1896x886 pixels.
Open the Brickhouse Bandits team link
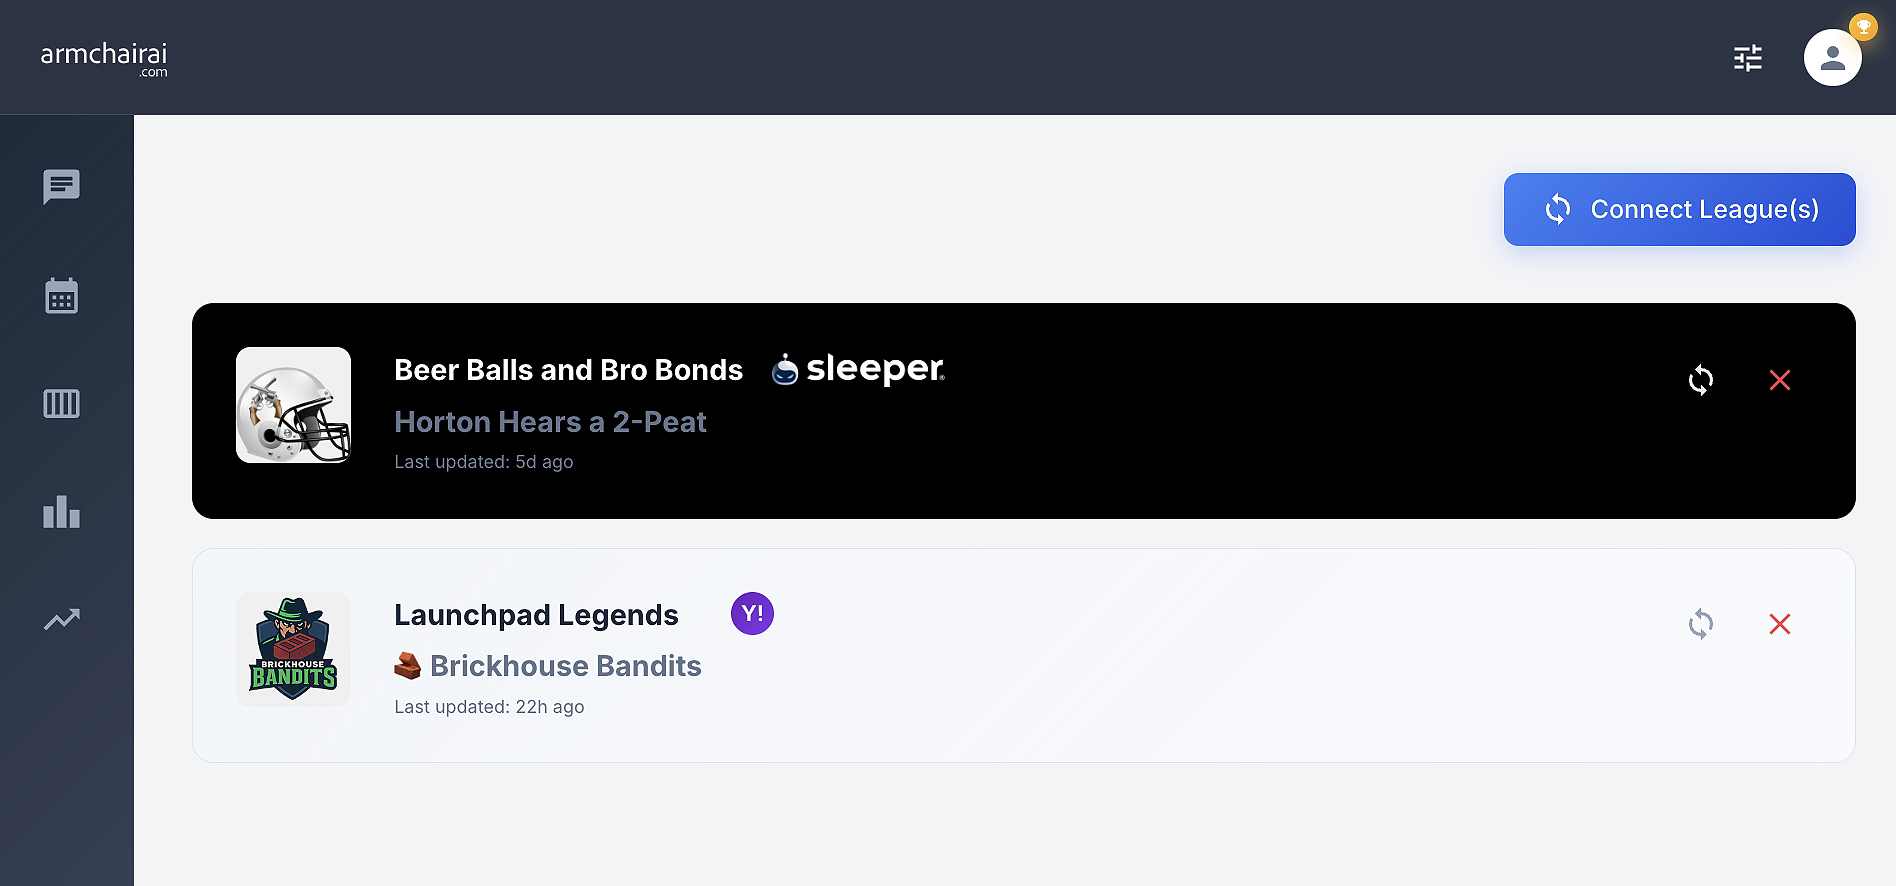[x=565, y=665]
